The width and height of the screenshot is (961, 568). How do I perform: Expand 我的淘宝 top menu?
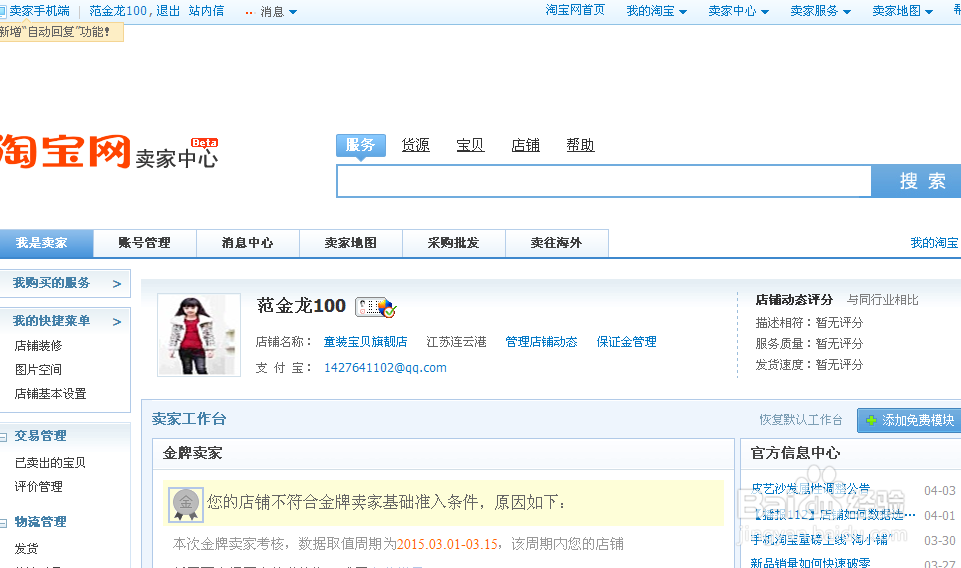(656, 11)
